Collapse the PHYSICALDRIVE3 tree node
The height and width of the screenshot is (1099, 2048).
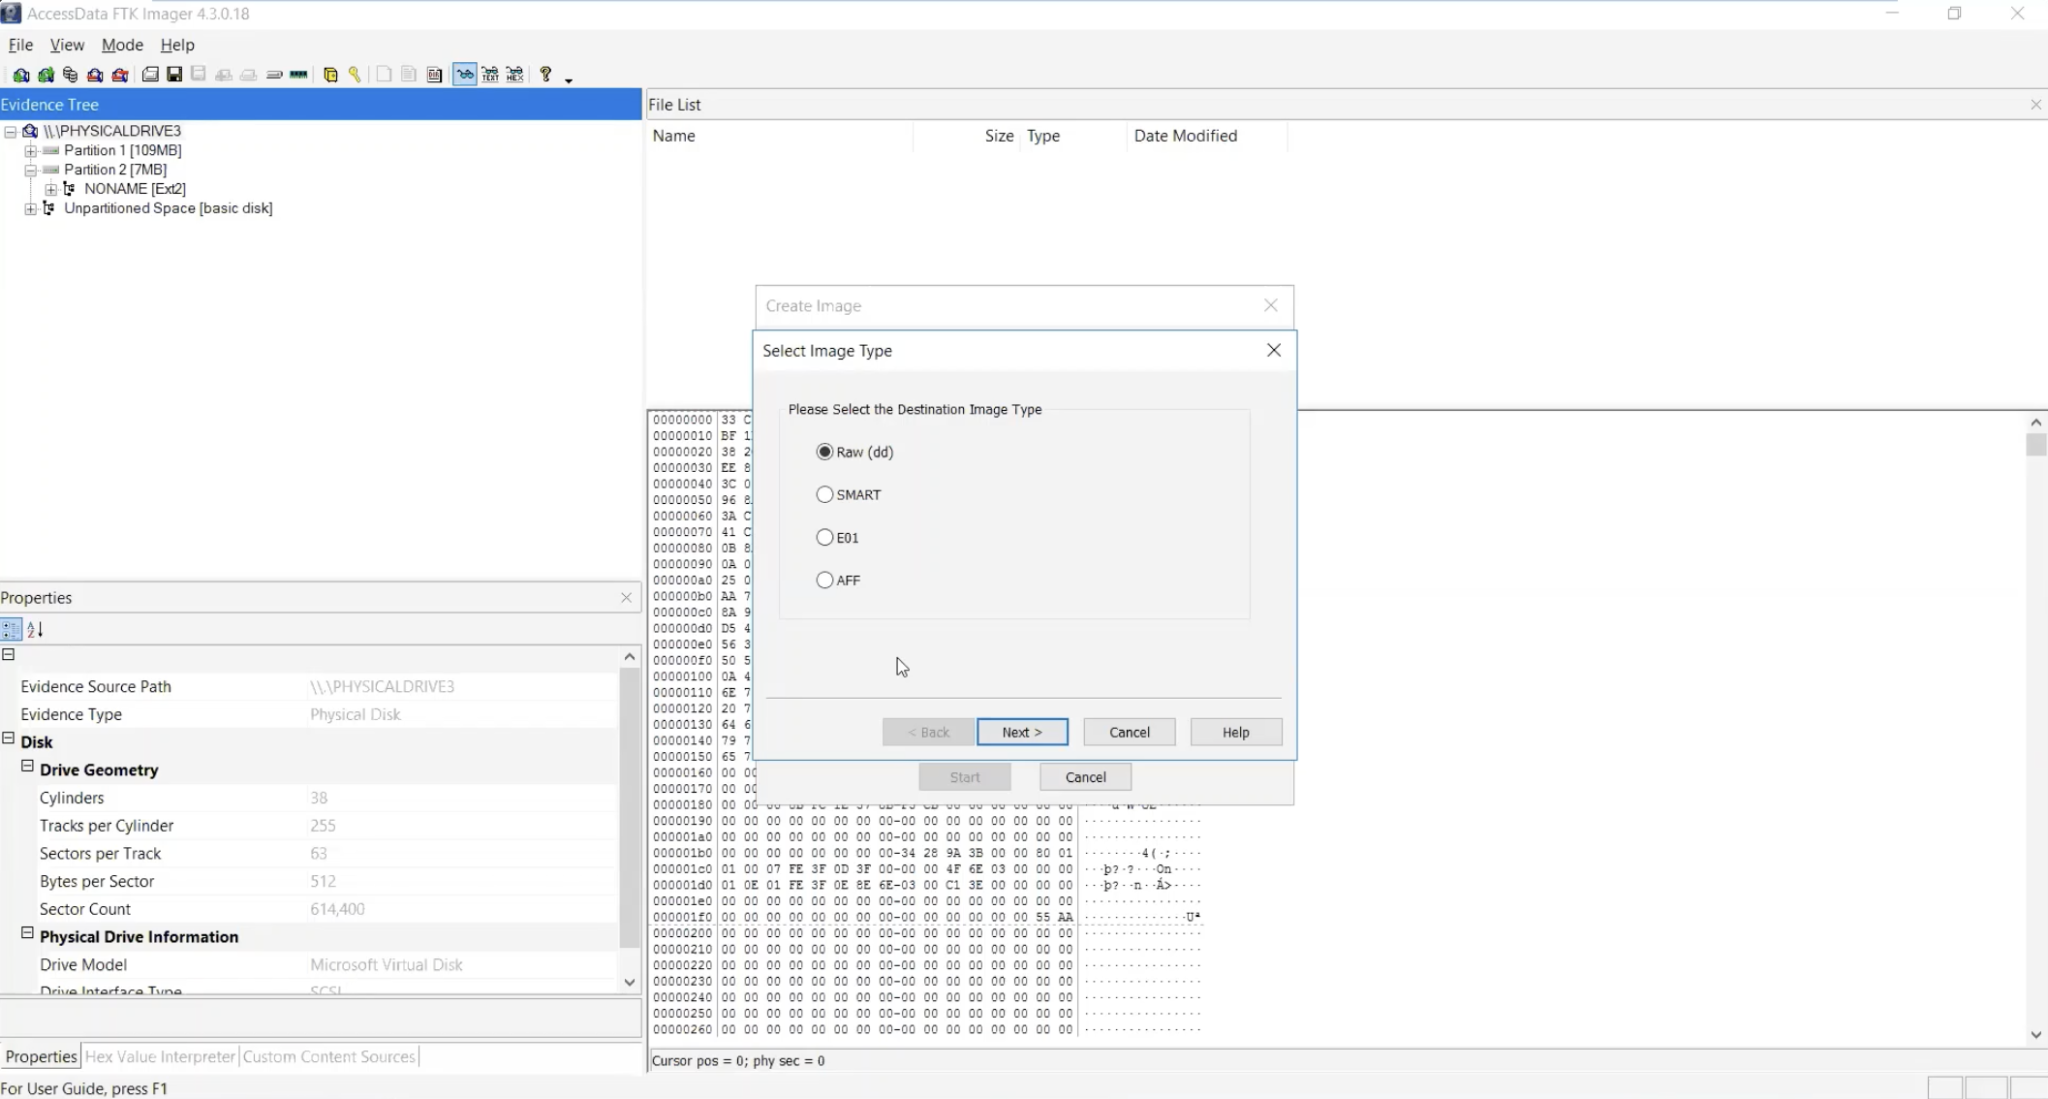coord(9,131)
